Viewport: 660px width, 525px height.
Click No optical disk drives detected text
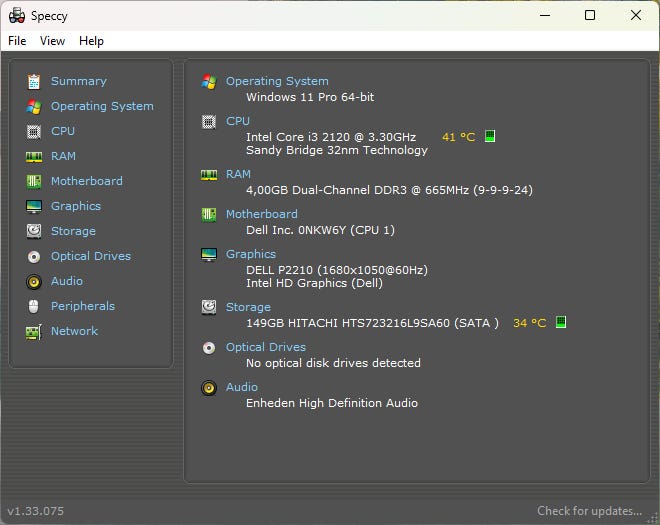coord(333,363)
